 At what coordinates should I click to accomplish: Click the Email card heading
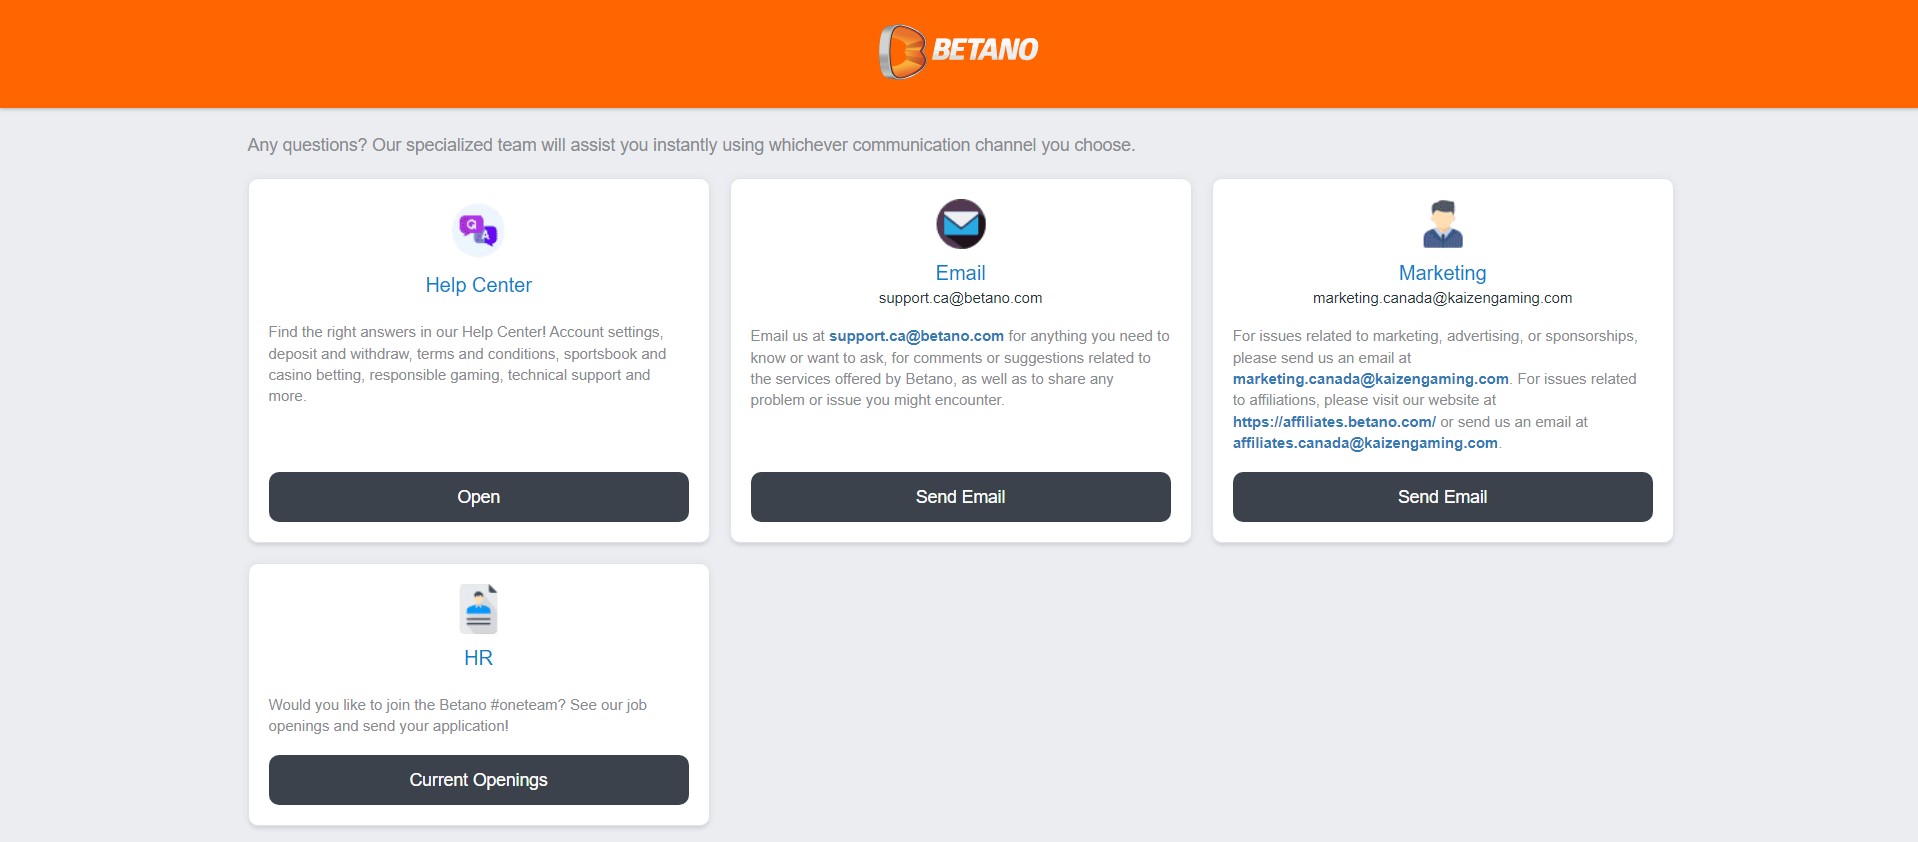(960, 273)
